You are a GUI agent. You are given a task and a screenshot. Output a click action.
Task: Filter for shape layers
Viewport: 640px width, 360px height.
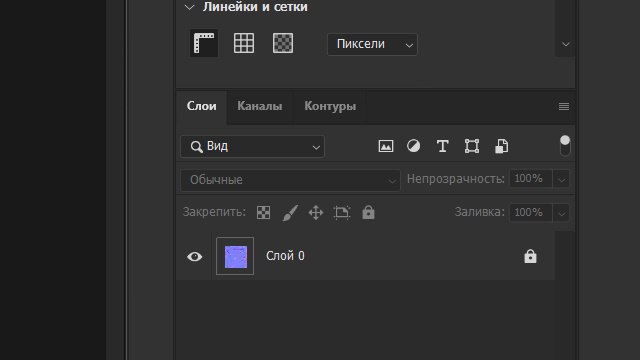pyautogui.click(x=472, y=146)
